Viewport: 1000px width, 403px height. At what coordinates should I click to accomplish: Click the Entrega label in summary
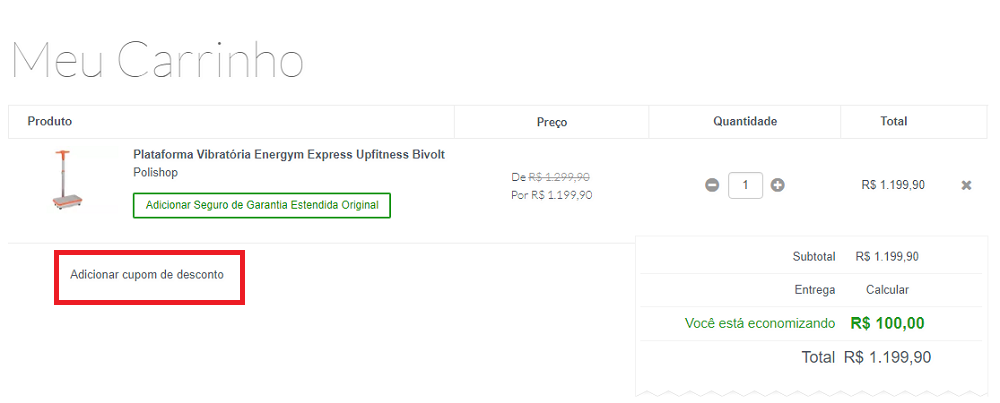point(815,290)
